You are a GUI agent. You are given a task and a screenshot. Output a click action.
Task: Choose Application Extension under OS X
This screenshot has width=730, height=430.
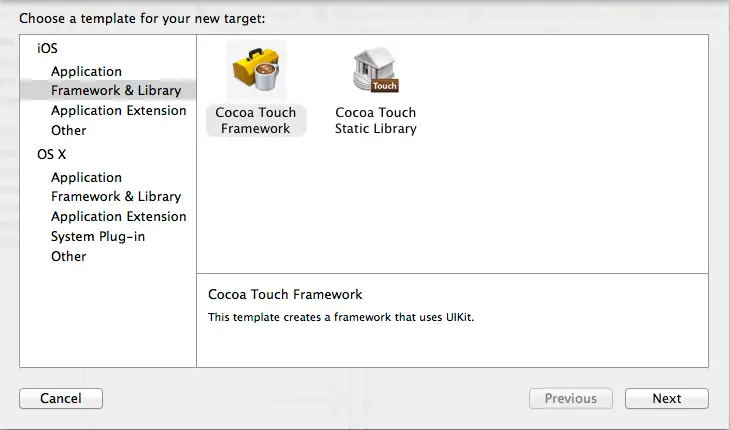118,216
